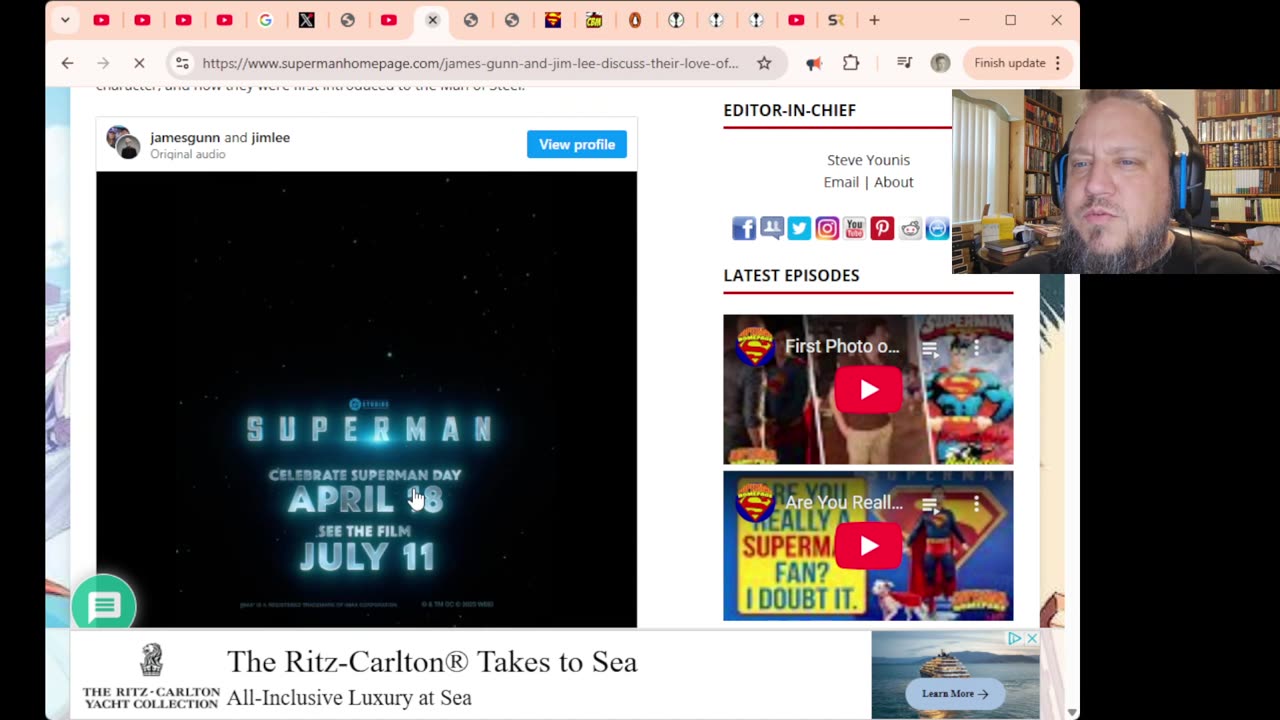Click the EDITOR-IN-CHIEF heading

pyautogui.click(x=790, y=110)
